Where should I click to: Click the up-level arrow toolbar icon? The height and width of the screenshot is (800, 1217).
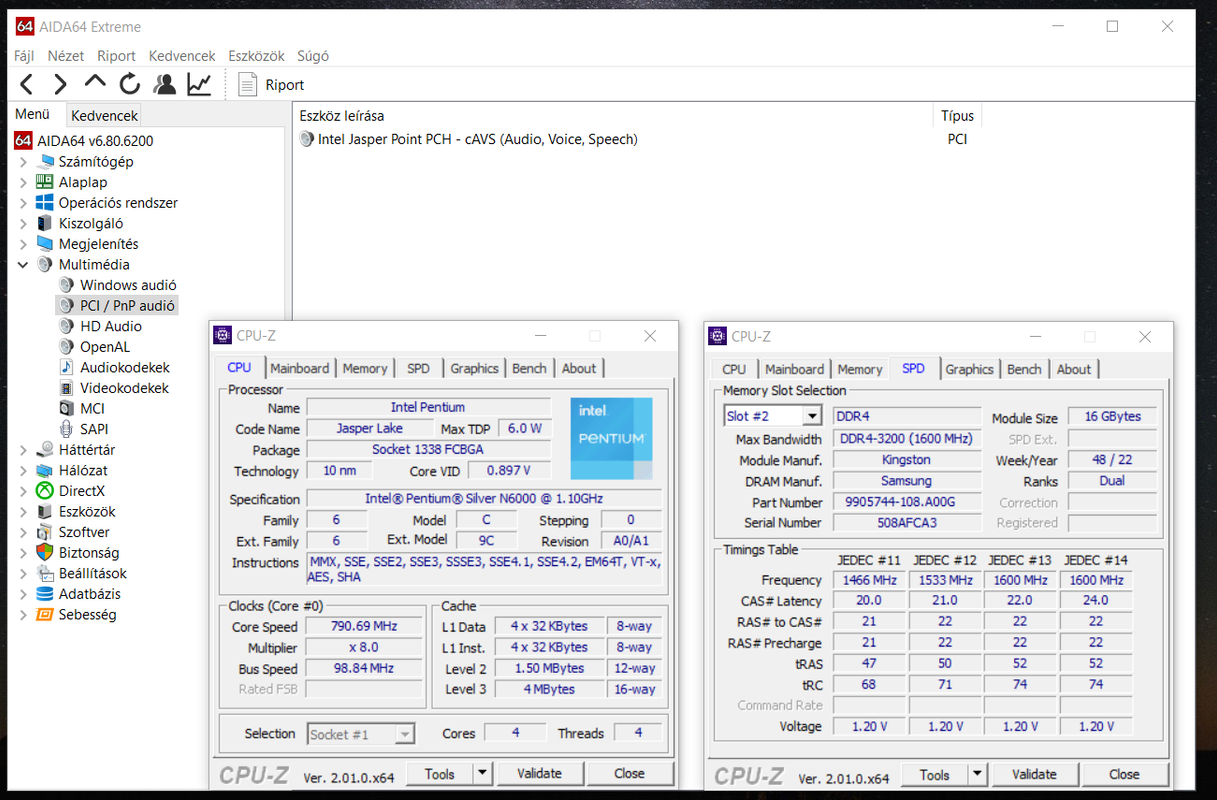click(x=95, y=82)
